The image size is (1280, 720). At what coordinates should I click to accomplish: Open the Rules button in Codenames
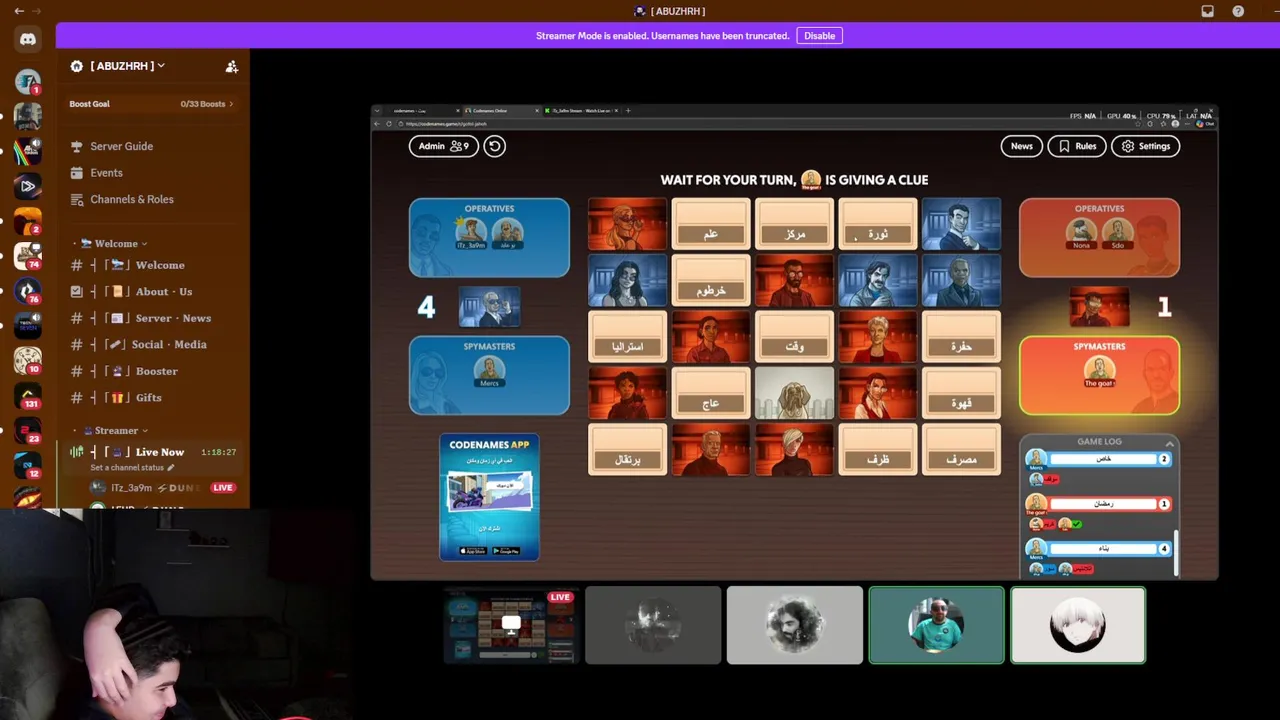(1077, 146)
